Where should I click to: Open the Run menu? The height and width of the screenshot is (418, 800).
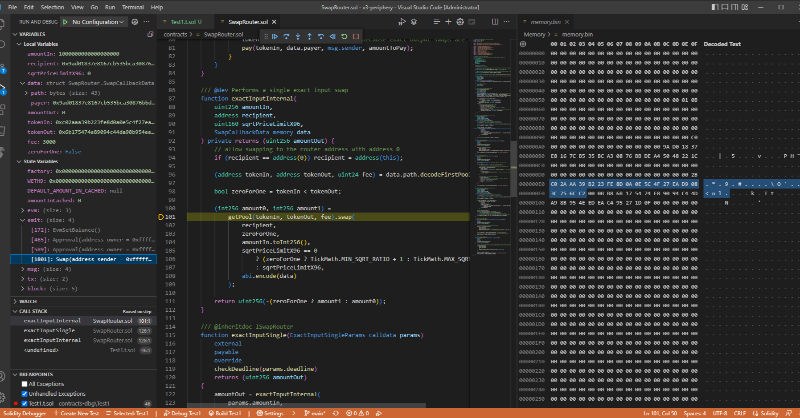110,7
